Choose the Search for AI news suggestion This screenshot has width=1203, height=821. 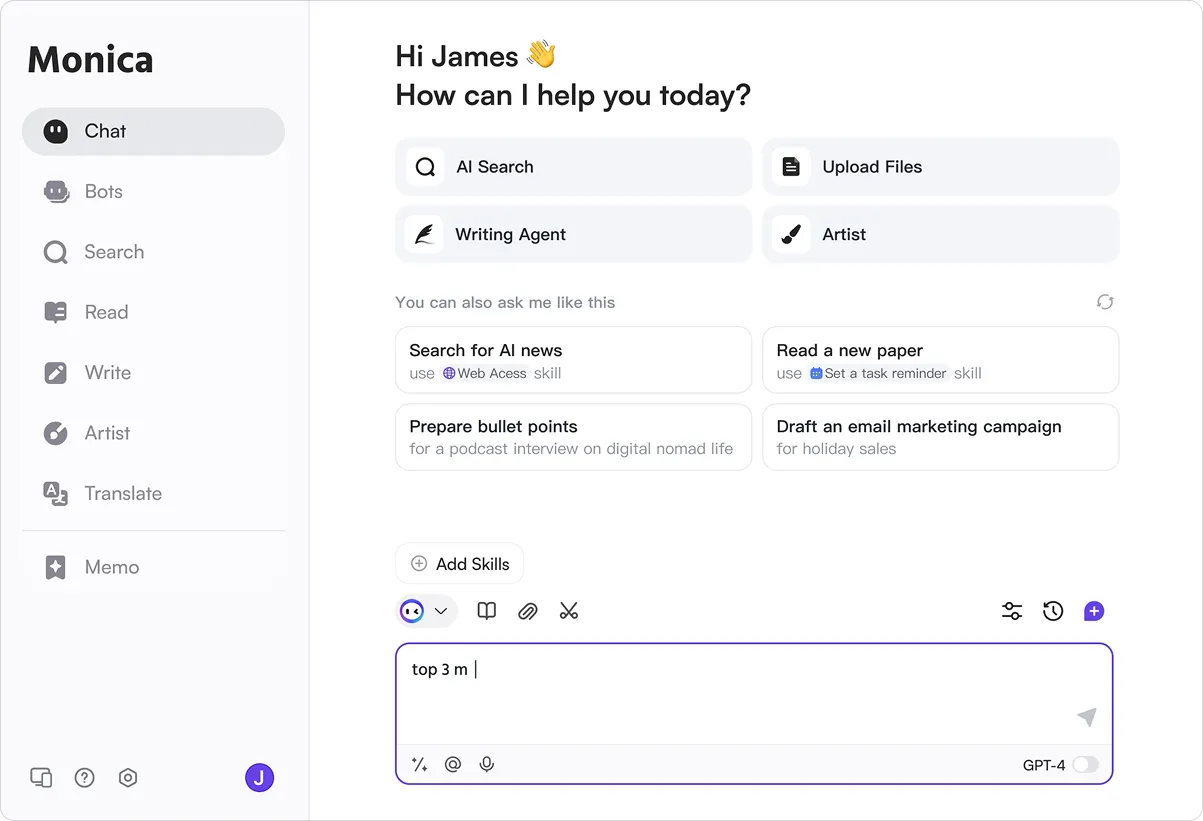coord(573,360)
